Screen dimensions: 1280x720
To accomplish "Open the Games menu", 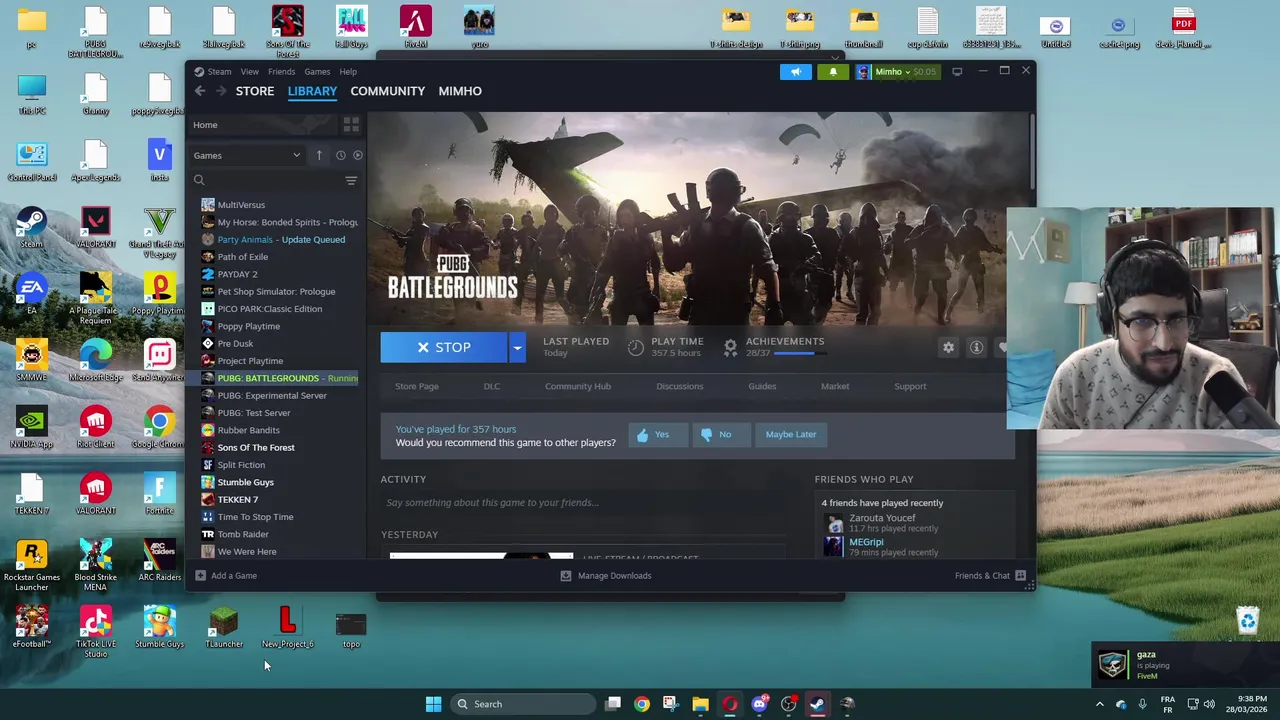I will 317,72.
